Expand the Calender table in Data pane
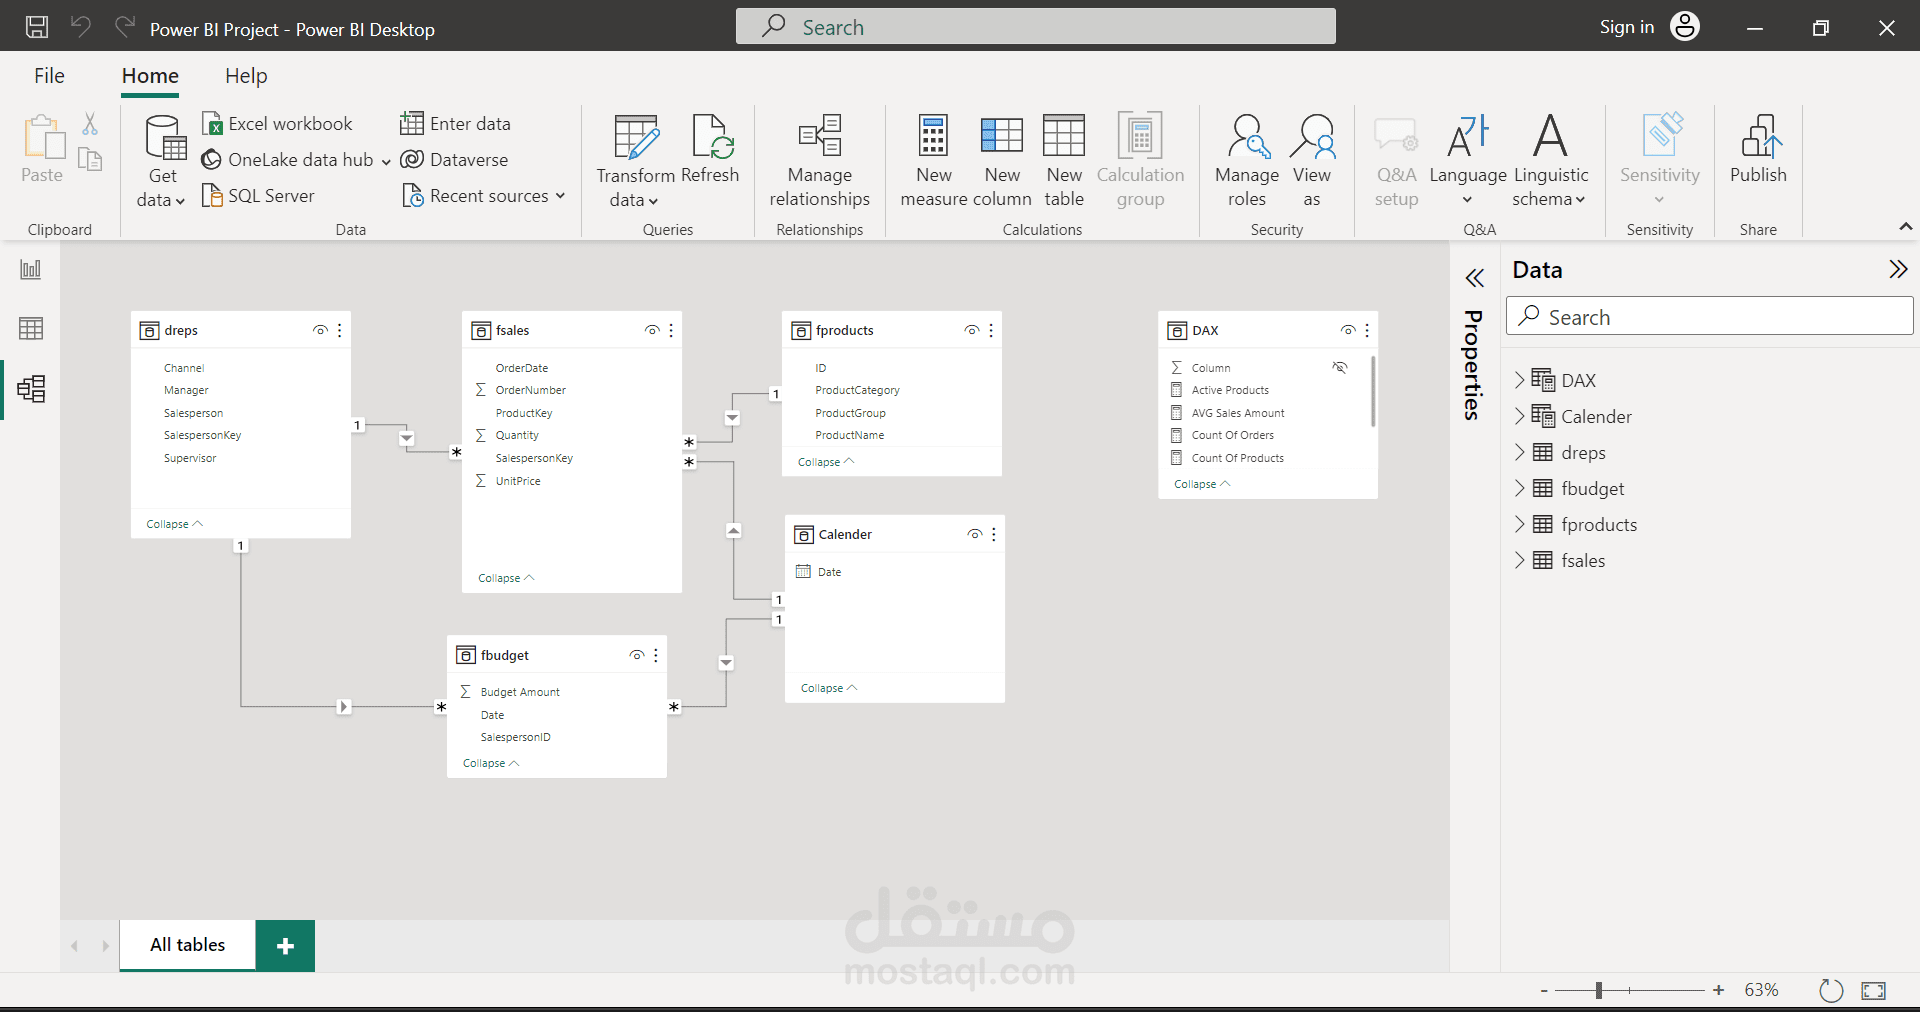Screen dimensions: 1920x1012 tap(1519, 415)
